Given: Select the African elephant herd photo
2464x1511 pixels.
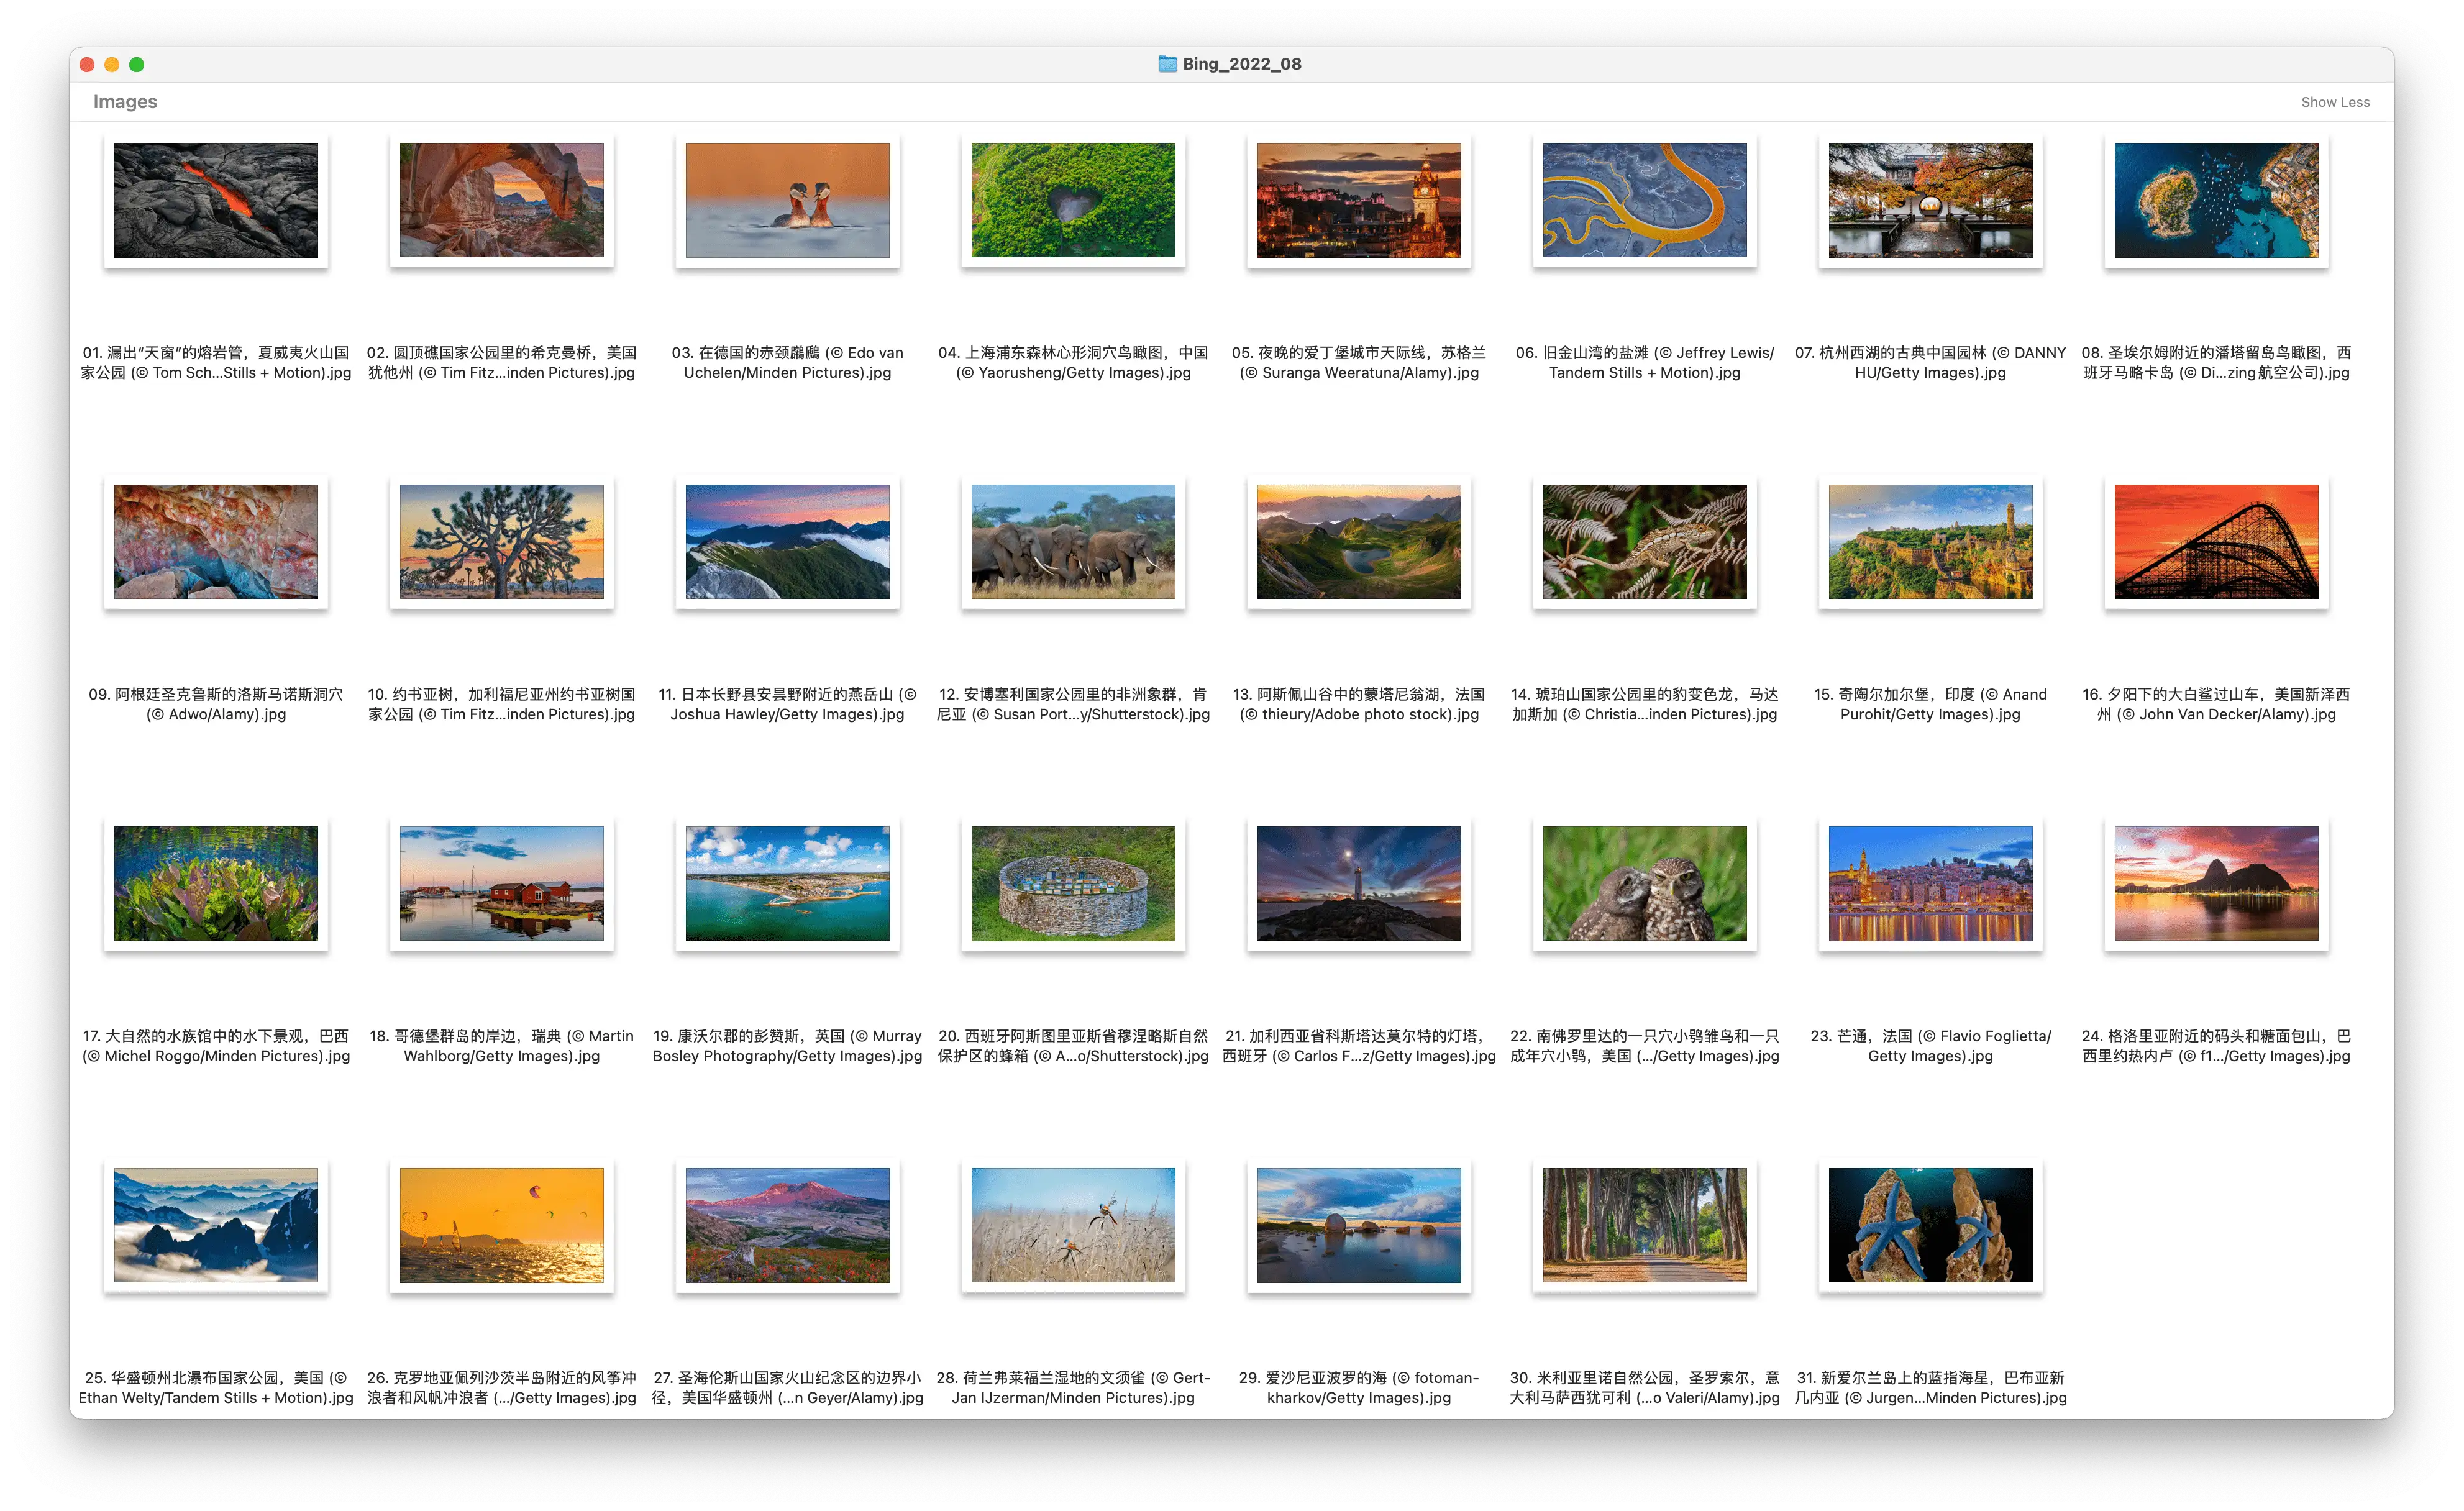Looking at the screenshot, I should click(1073, 542).
